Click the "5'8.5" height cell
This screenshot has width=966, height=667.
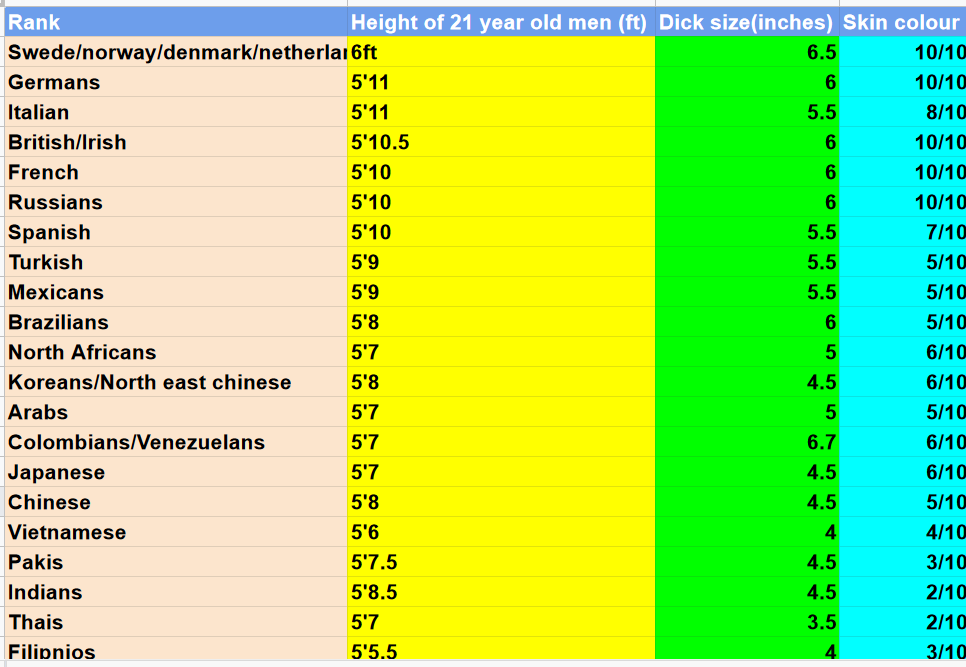(500, 592)
